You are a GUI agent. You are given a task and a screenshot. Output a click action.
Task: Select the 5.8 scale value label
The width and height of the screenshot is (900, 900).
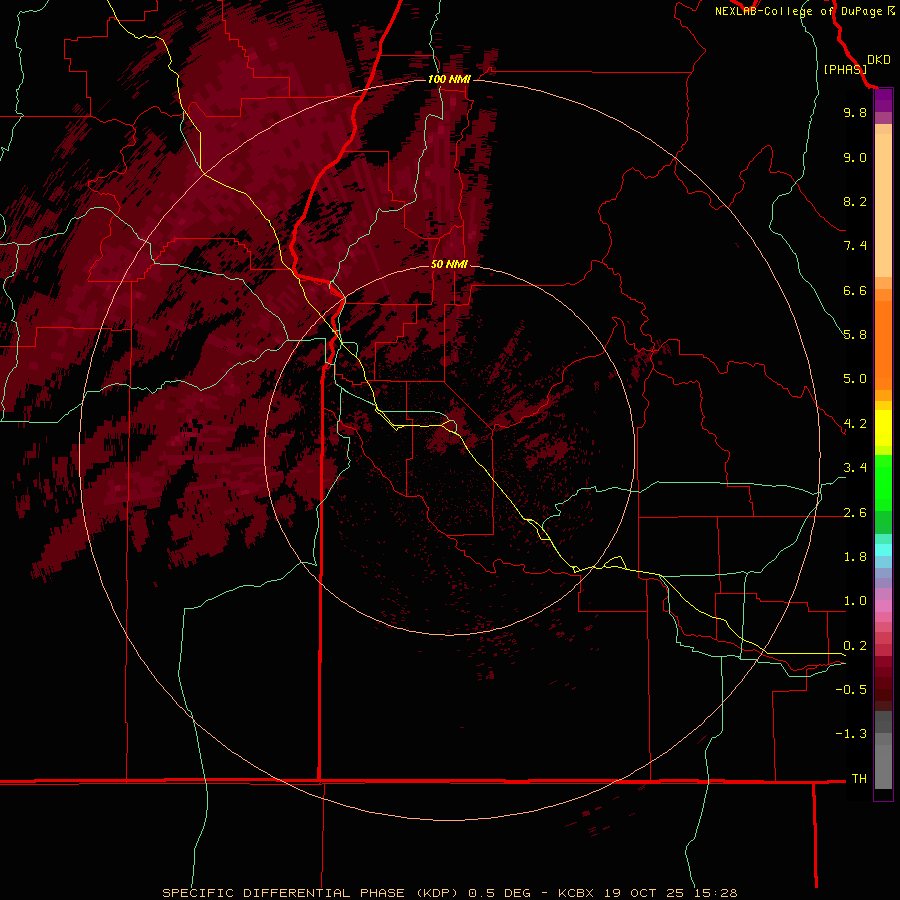pyautogui.click(x=855, y=335)
